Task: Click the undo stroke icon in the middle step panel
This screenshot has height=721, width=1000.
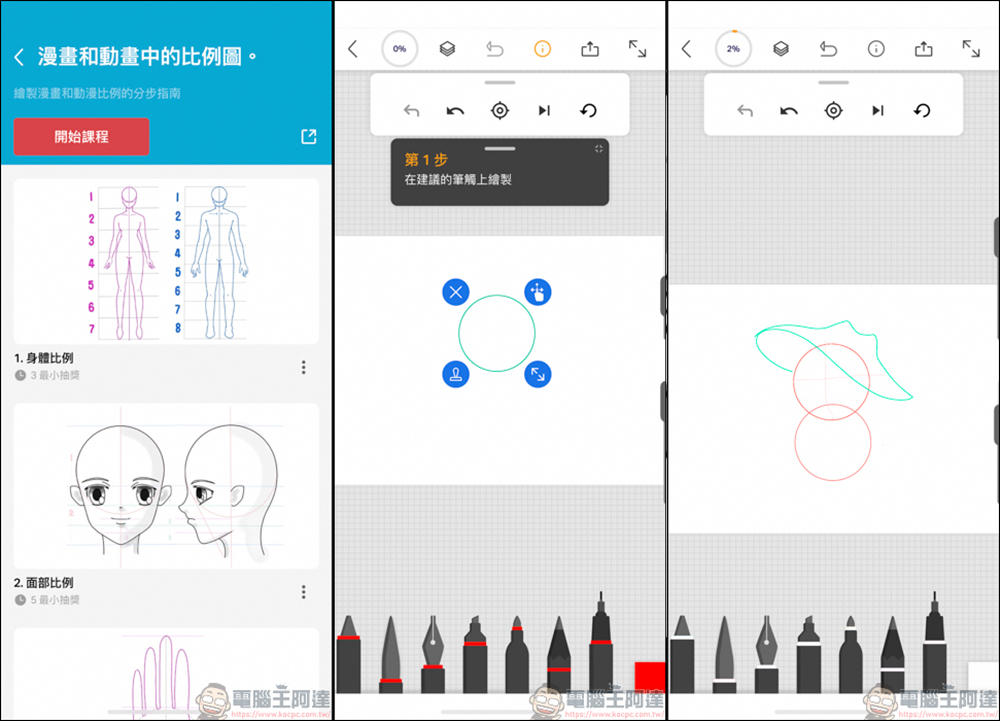Action: [455, 111]
